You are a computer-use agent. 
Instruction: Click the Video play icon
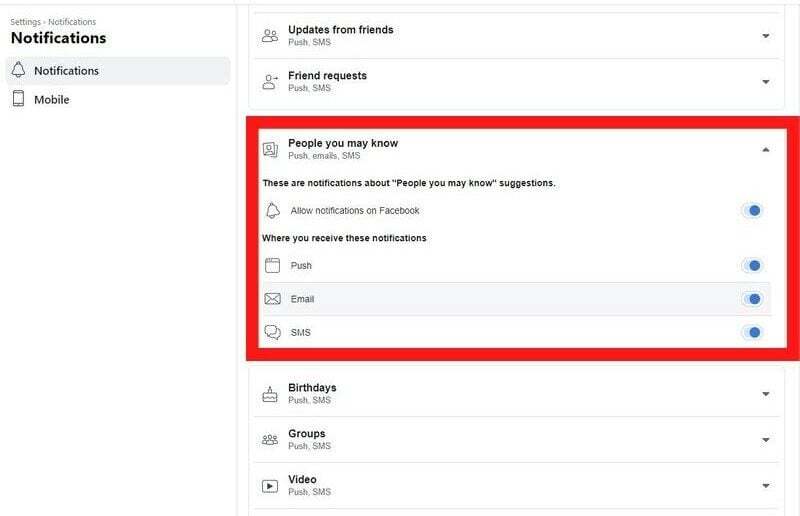coord(270,486)
